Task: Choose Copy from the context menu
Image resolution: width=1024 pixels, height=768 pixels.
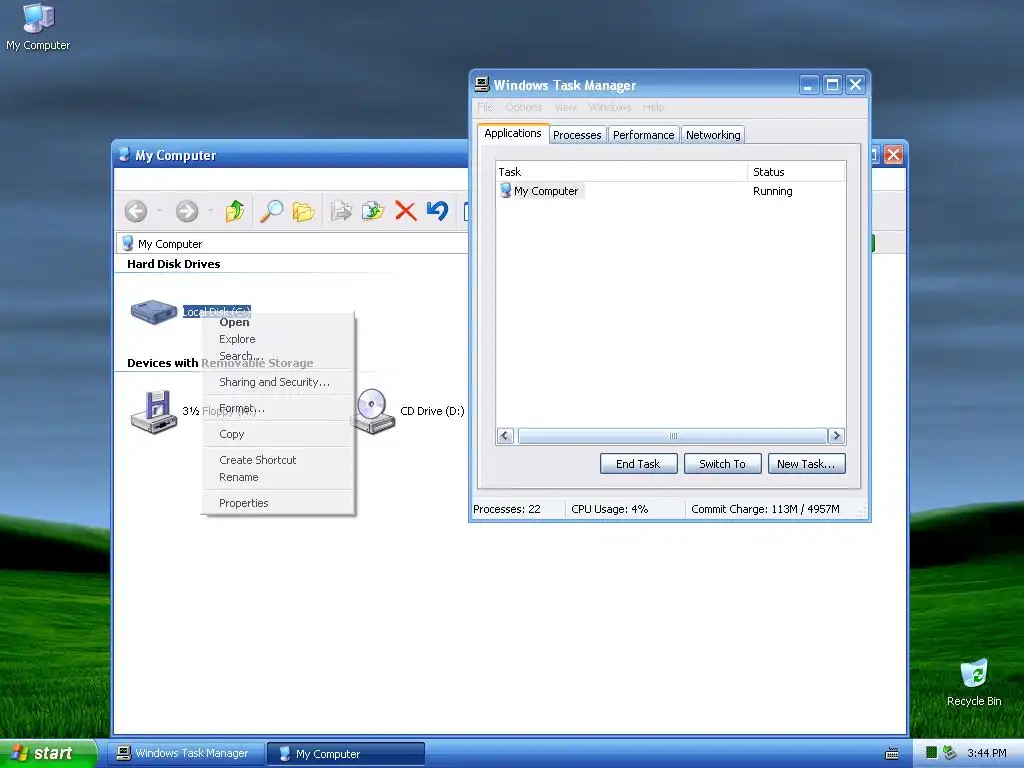Action: click(278, 434)
